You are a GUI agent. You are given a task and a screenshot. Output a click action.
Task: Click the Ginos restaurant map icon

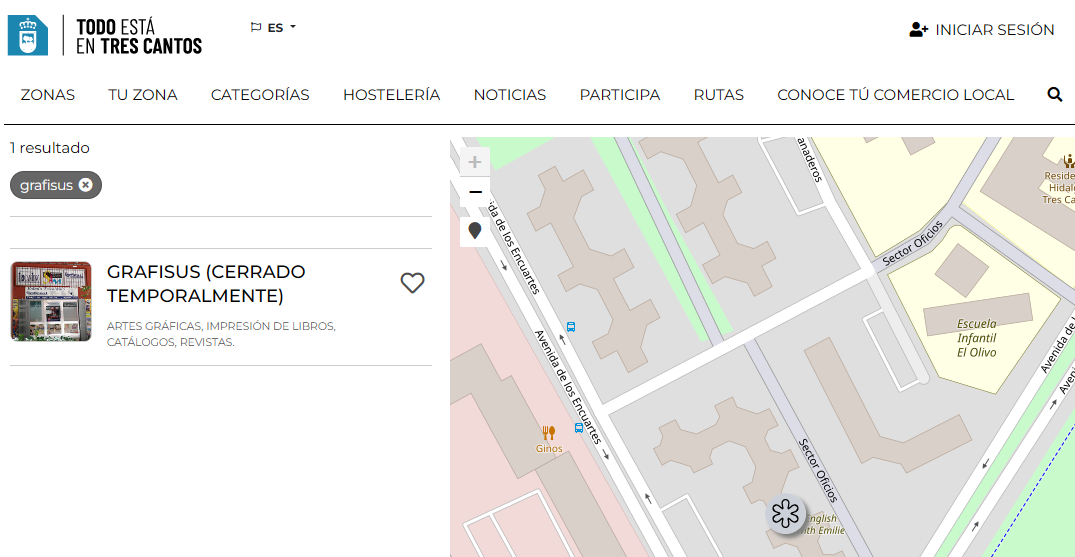[548, 433]
